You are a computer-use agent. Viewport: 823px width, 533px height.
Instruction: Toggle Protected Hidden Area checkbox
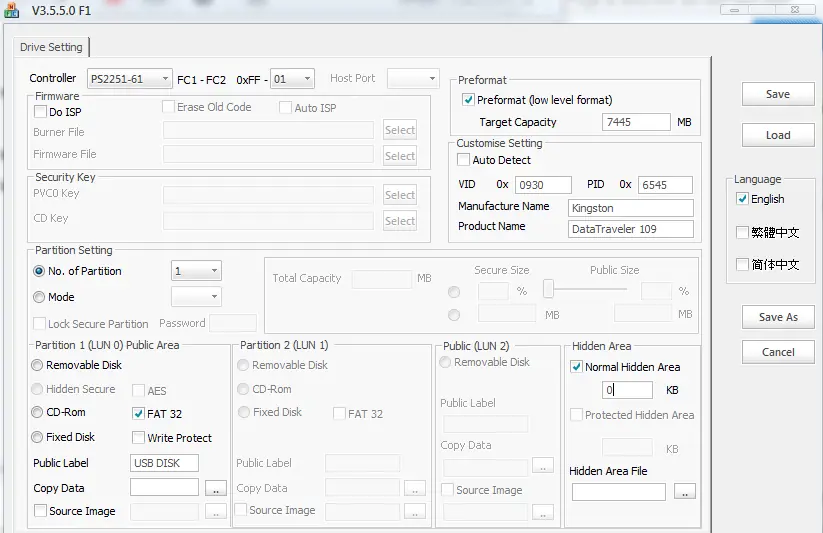coord(576,414)
